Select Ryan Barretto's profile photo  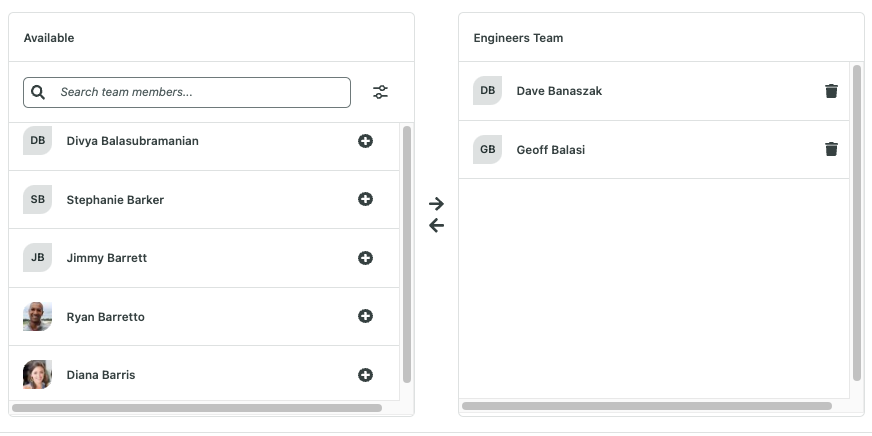click(x=37, y=316)
